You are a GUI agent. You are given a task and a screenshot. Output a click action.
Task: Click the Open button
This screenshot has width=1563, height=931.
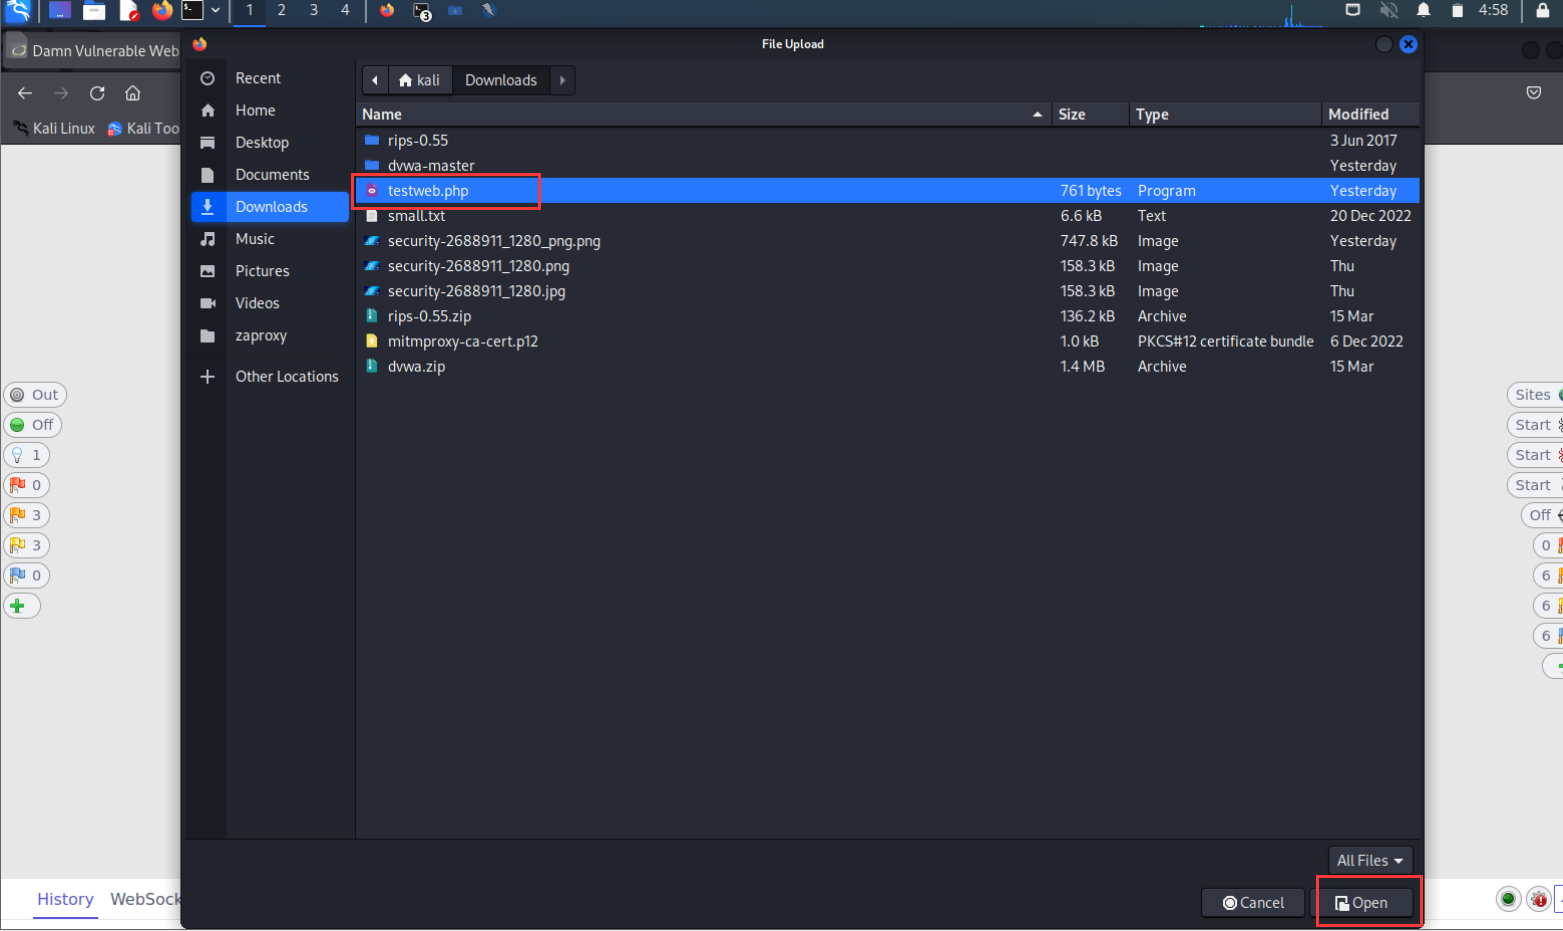click(1362, 902)
